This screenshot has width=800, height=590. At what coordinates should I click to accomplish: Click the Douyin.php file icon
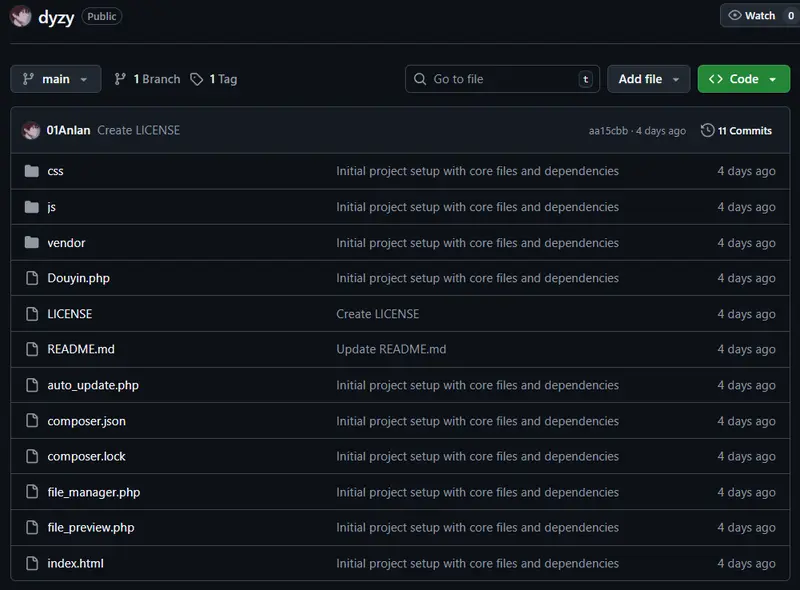[x=31, y=278]
